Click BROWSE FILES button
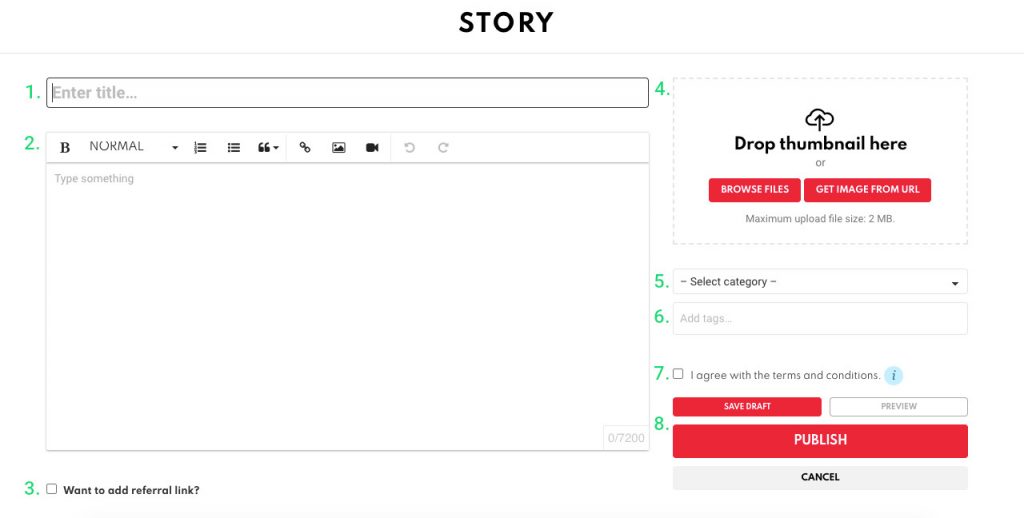 tap(754, 190)
